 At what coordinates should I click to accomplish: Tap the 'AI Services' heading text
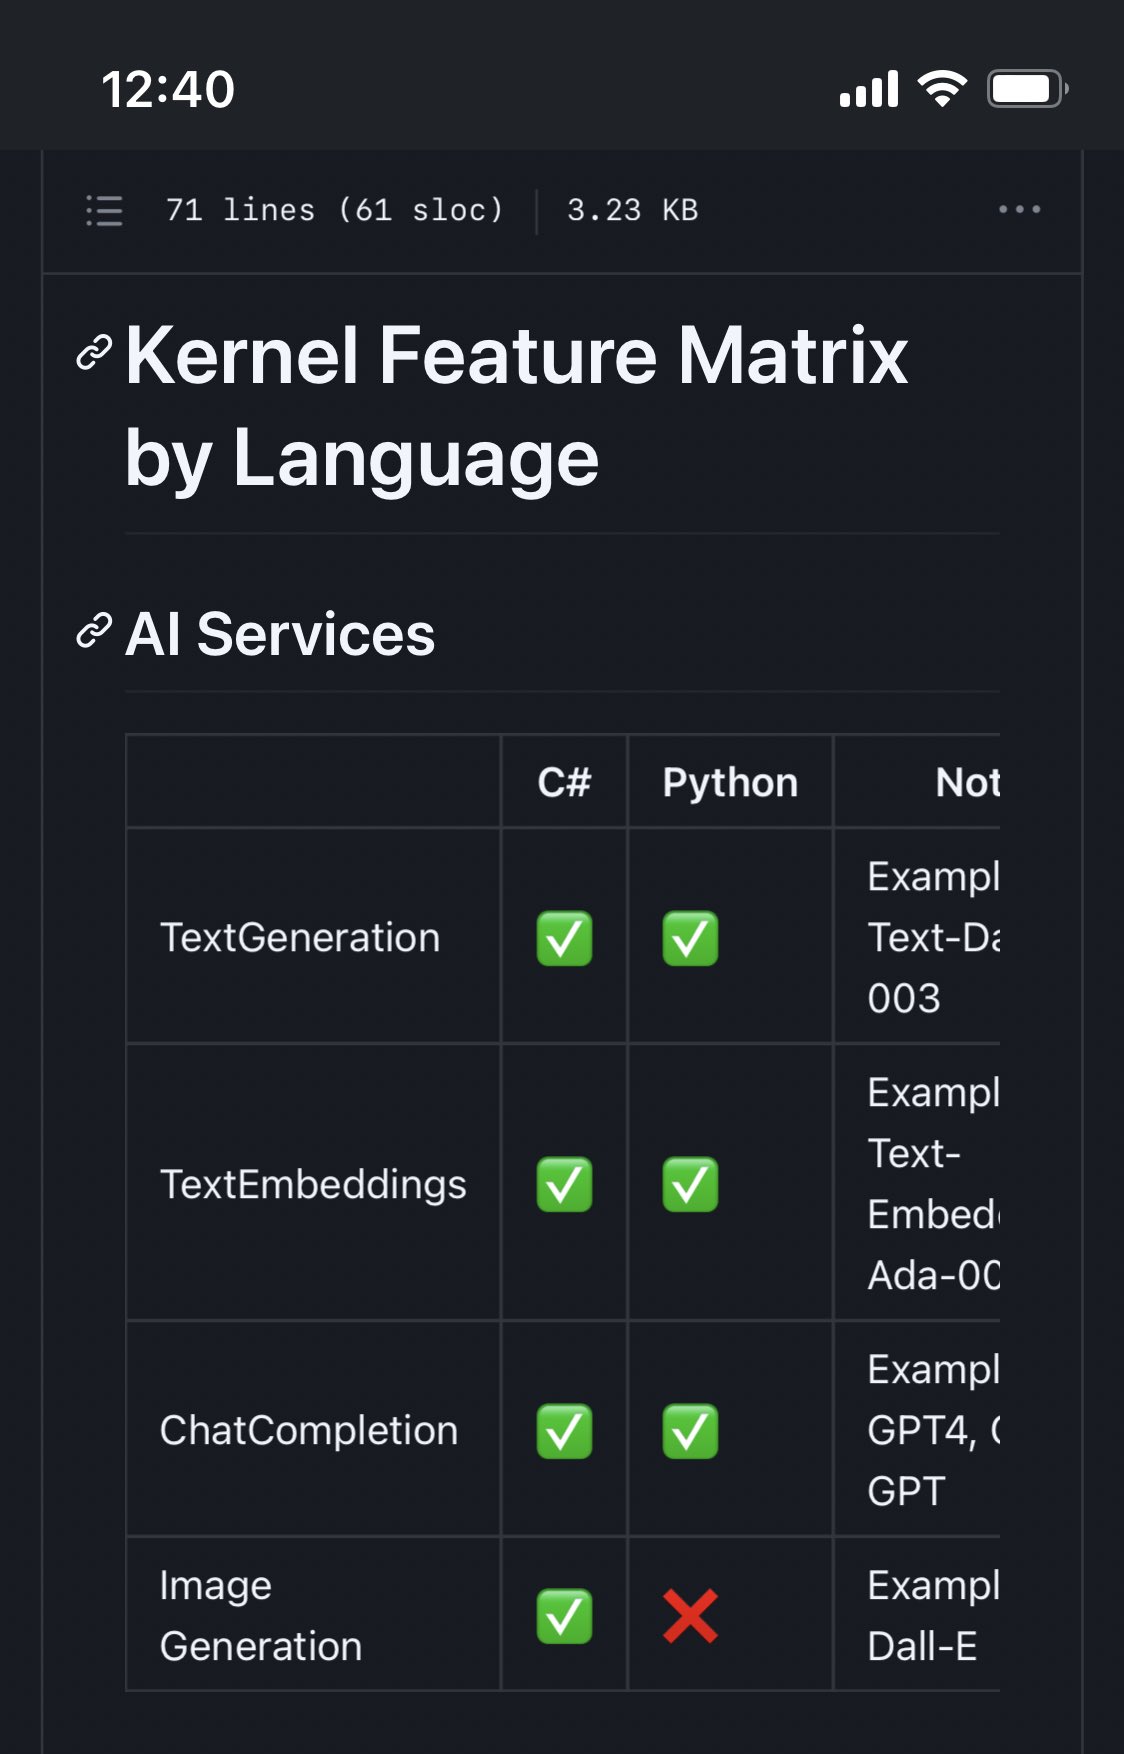click(x=280, y=634)
